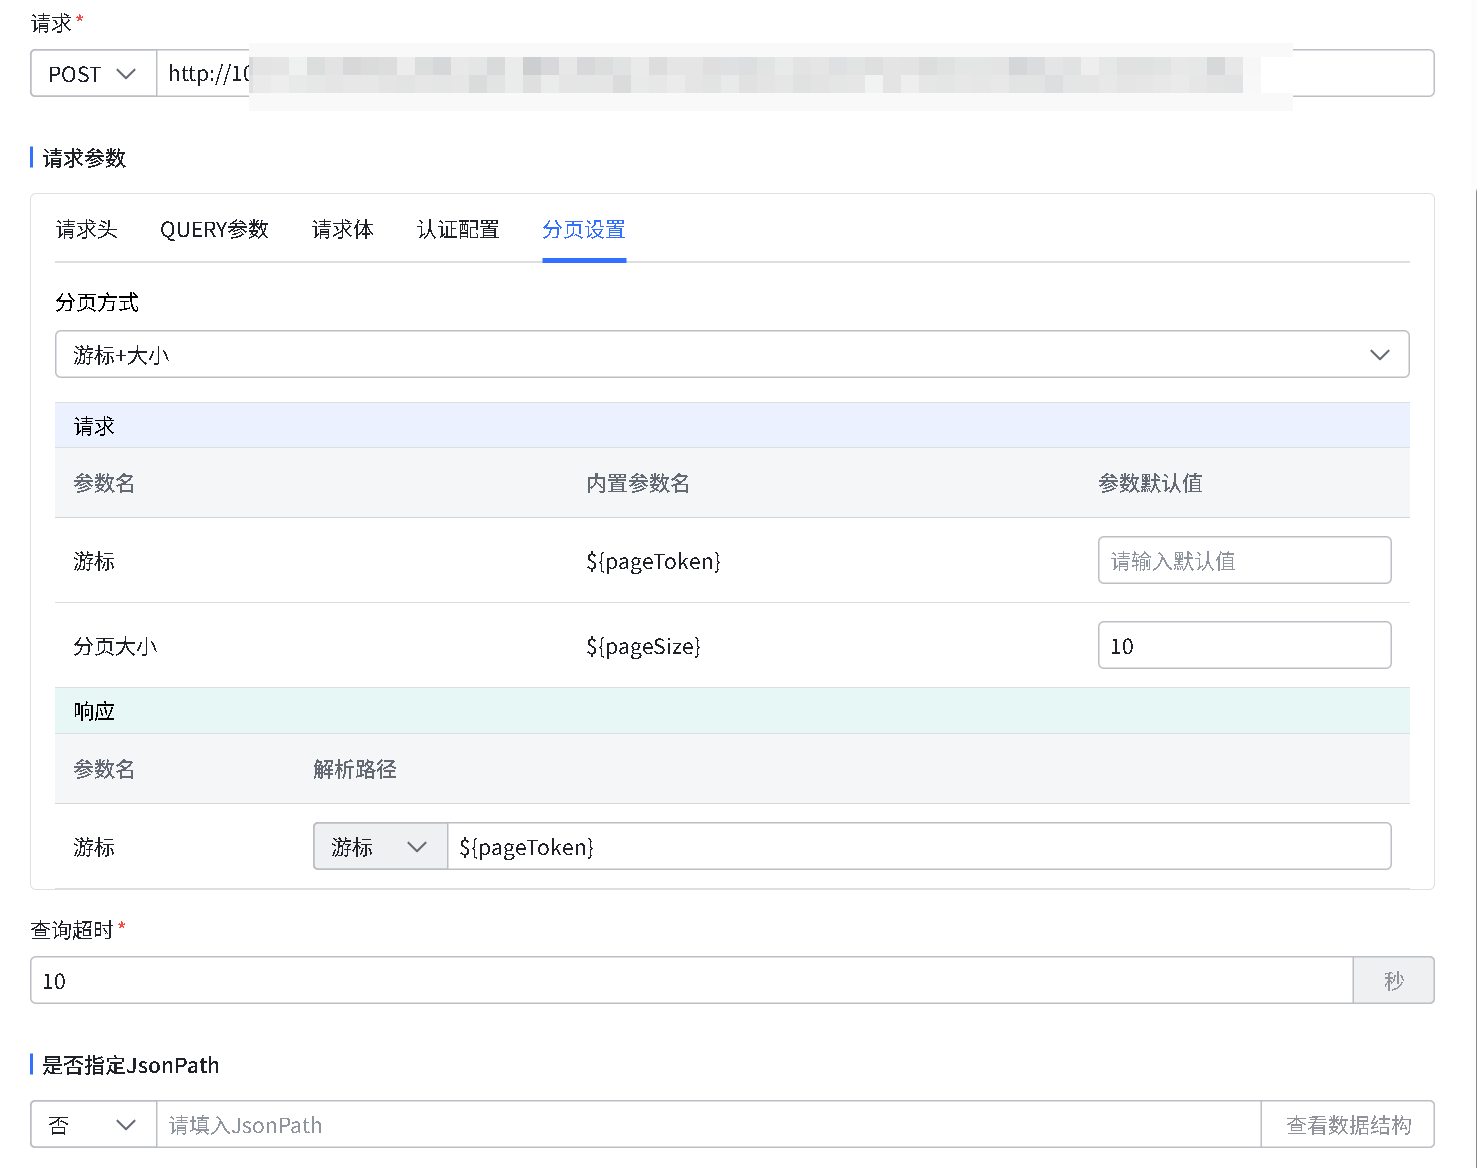Click the 秒 unit suffix box
This screenshot has width=1477, height=1168.
1393,981
